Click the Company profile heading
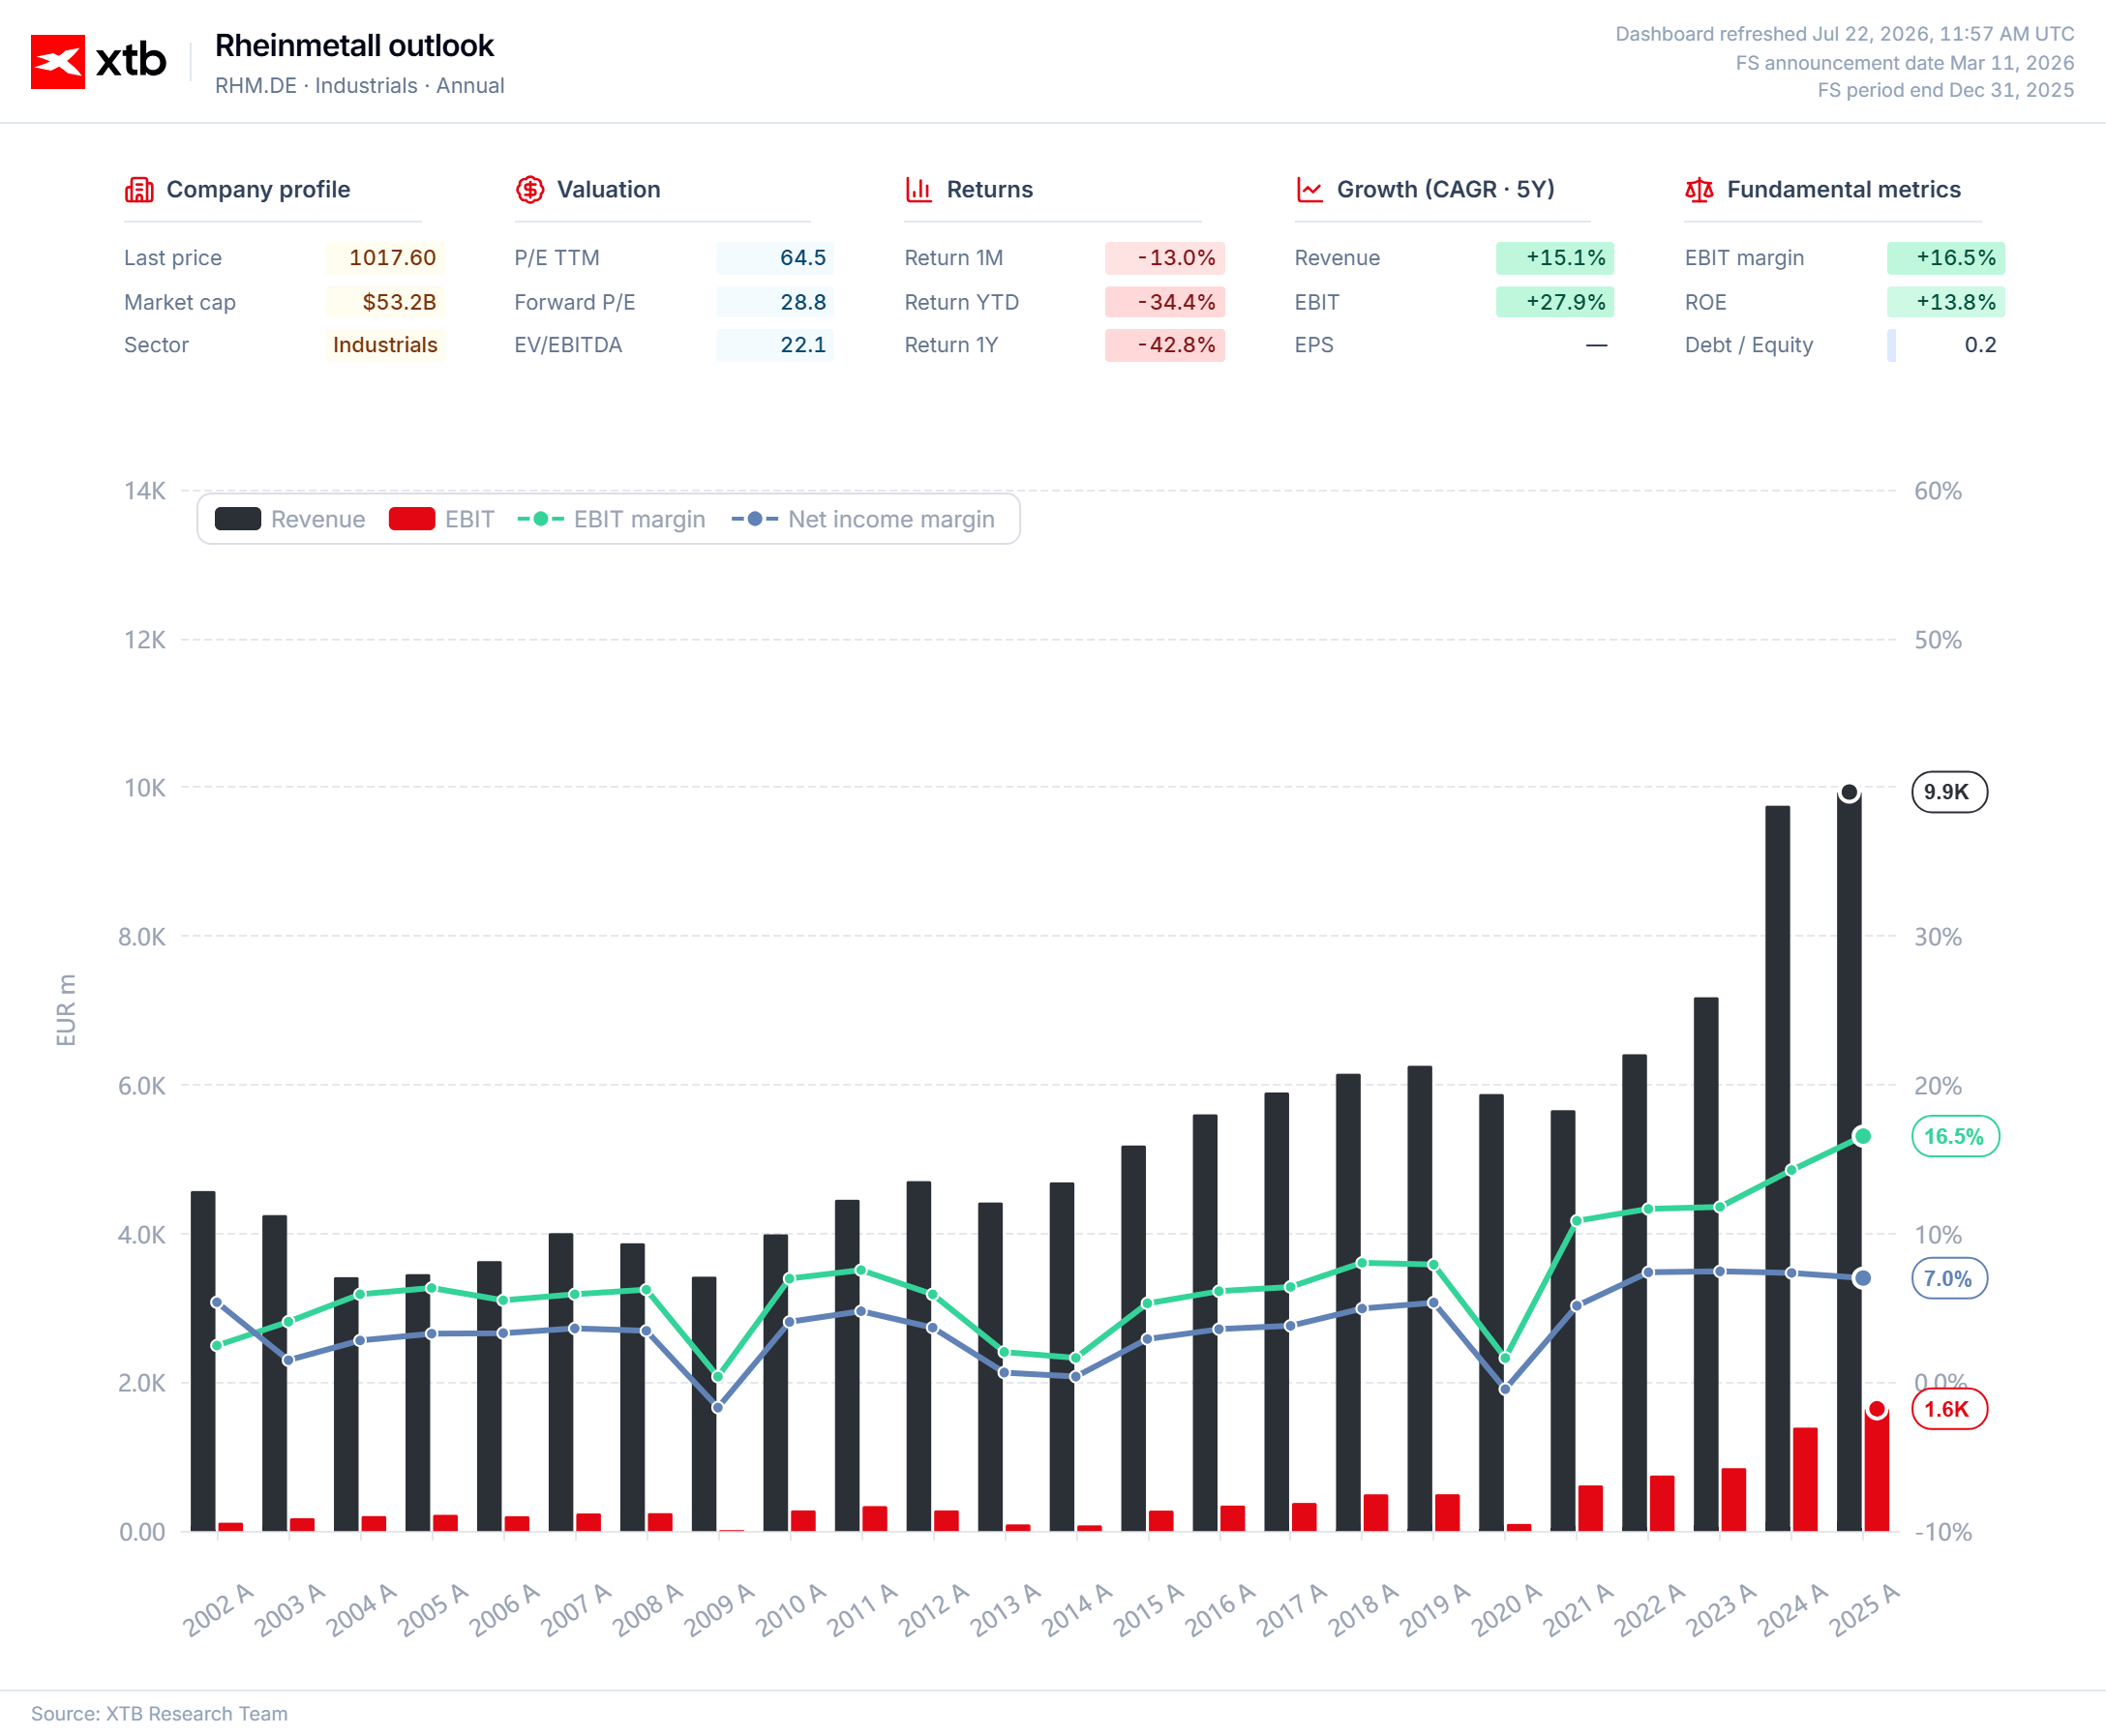Image resolution: width=2106 pixels, height=1736 pixels. pyautogui.click(x=258, y=189)
